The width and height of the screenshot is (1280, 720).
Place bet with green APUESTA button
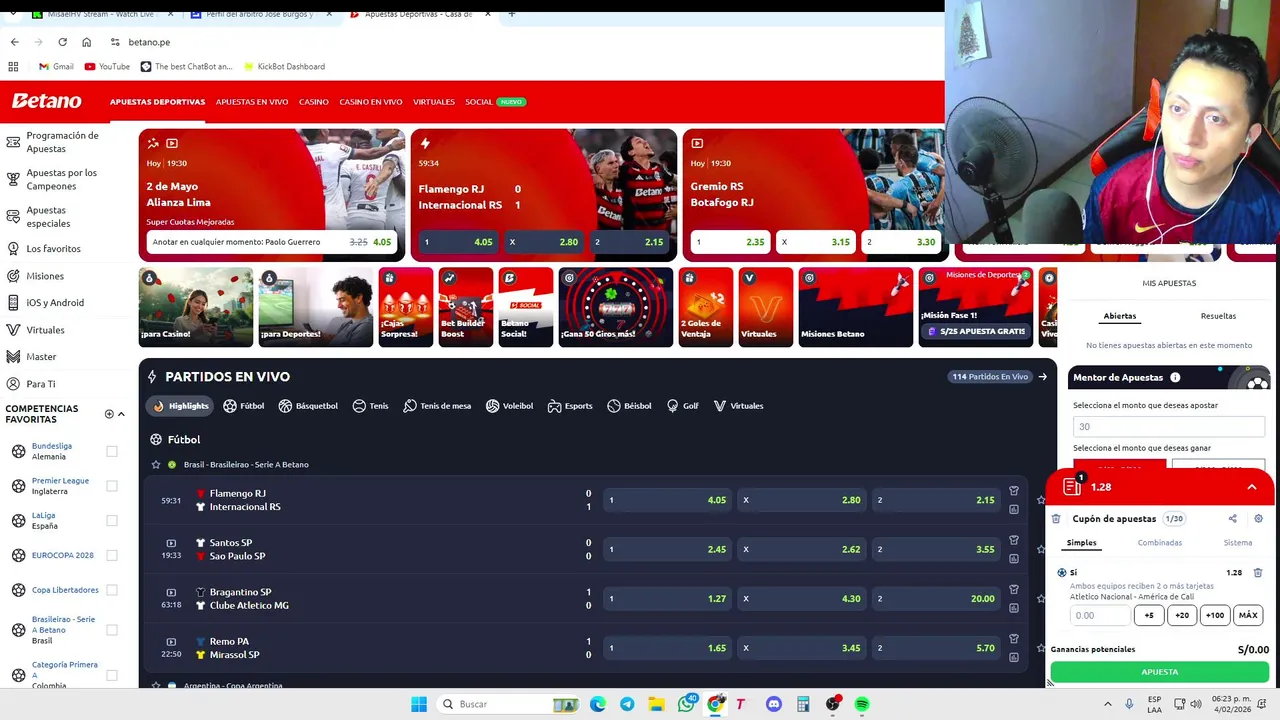(1160, 672)
